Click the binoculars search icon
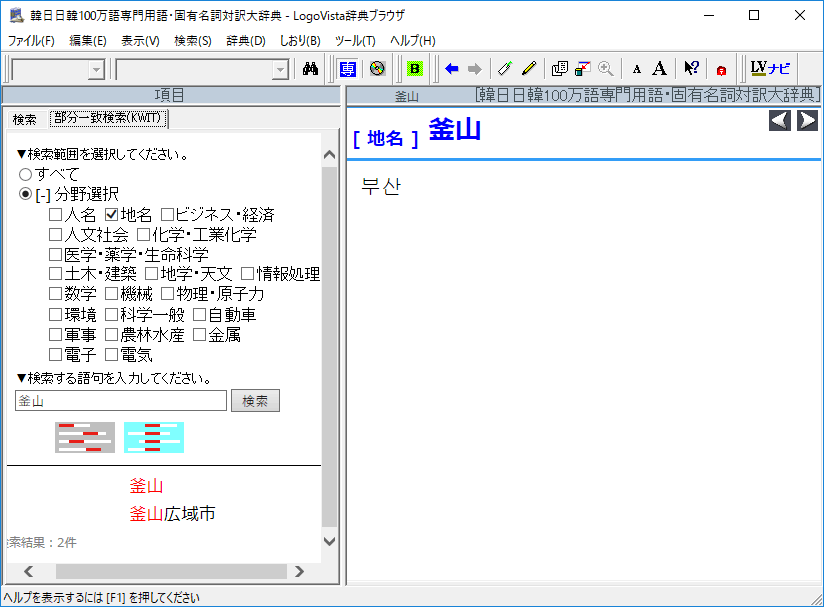Image resolution: width=824 pixels, height=607 pixels. point(310,69)
